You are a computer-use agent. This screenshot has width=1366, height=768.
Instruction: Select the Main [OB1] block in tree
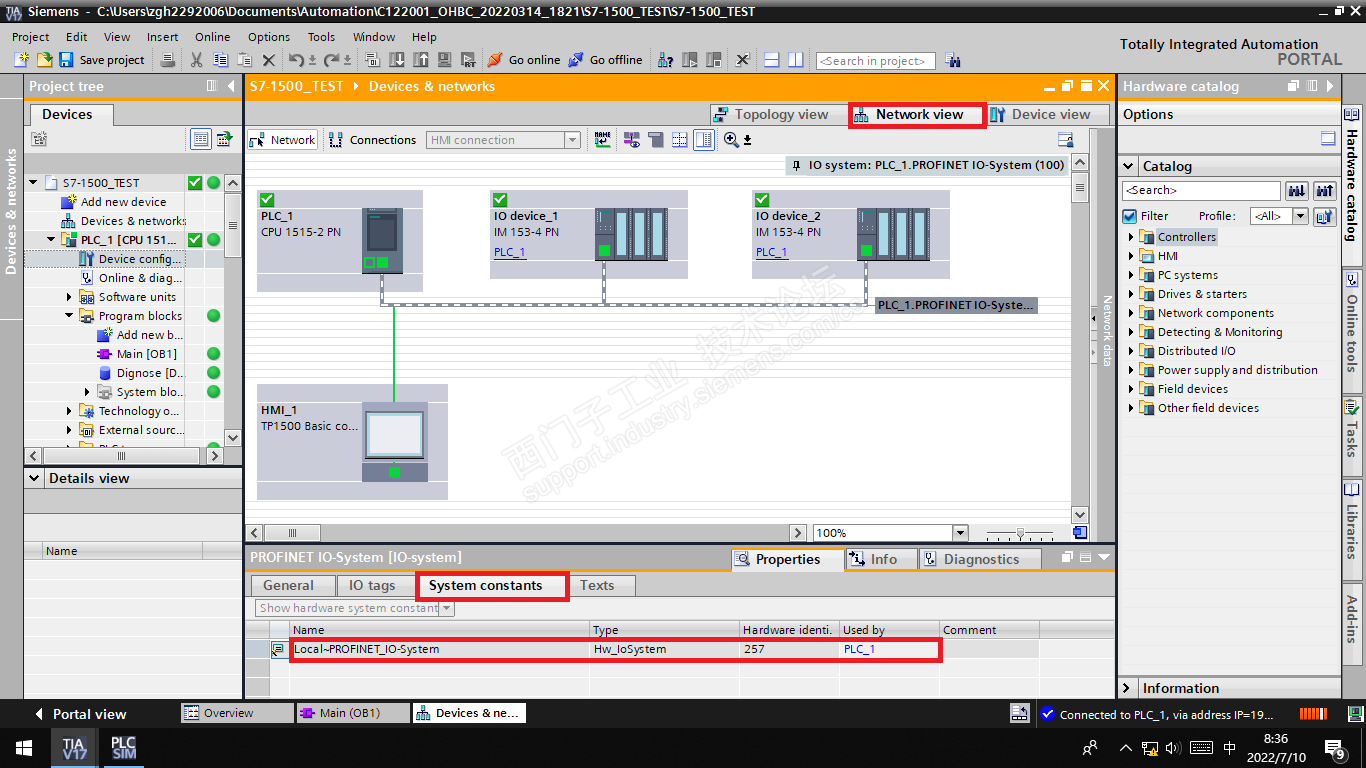click(x=146, y=354)
